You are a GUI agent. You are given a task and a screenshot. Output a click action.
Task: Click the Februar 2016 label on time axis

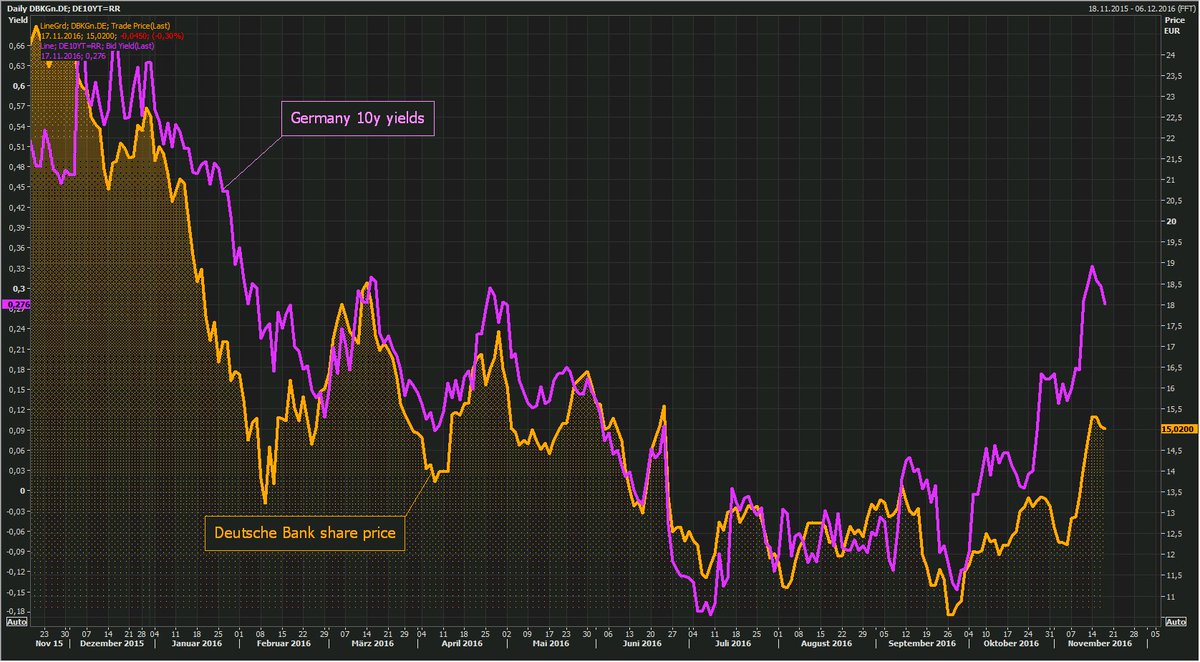(x=284, y=644)
